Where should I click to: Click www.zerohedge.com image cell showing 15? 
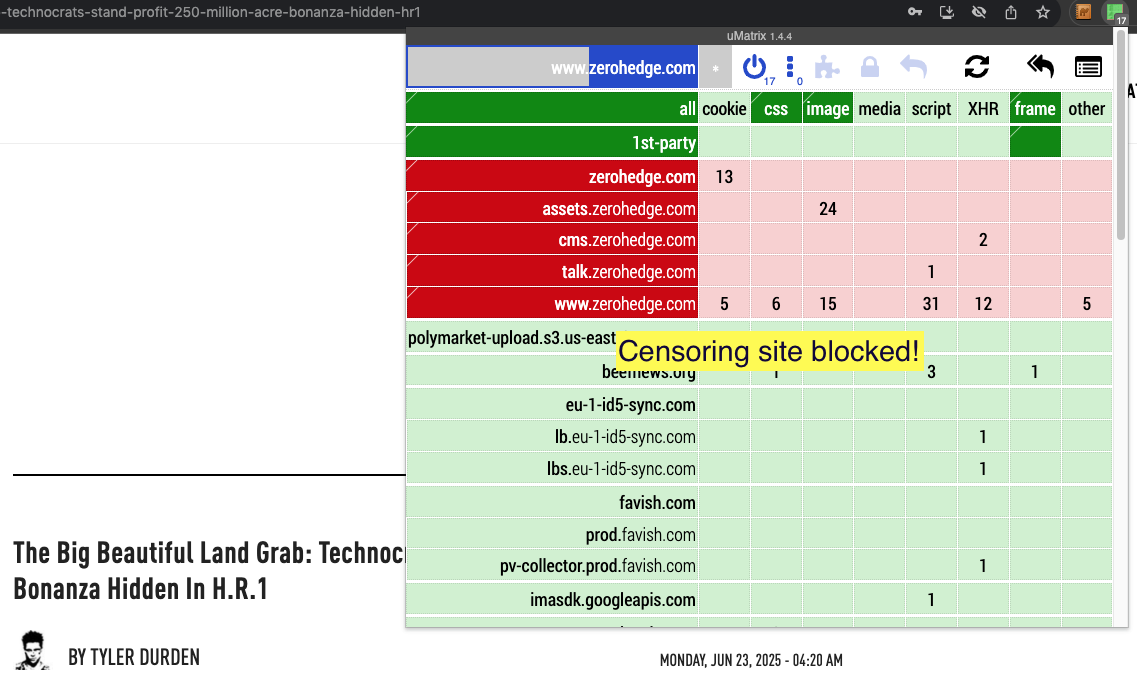828,303
